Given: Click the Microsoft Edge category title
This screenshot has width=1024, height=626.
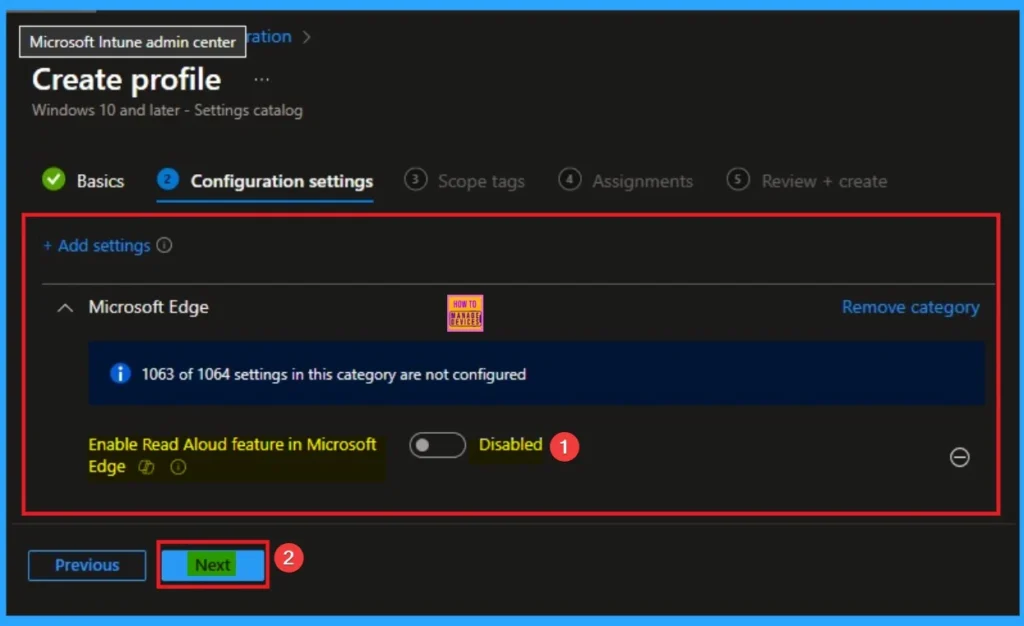Looking at the screenshot, I should pyautogui.click(x=149, y=307).
